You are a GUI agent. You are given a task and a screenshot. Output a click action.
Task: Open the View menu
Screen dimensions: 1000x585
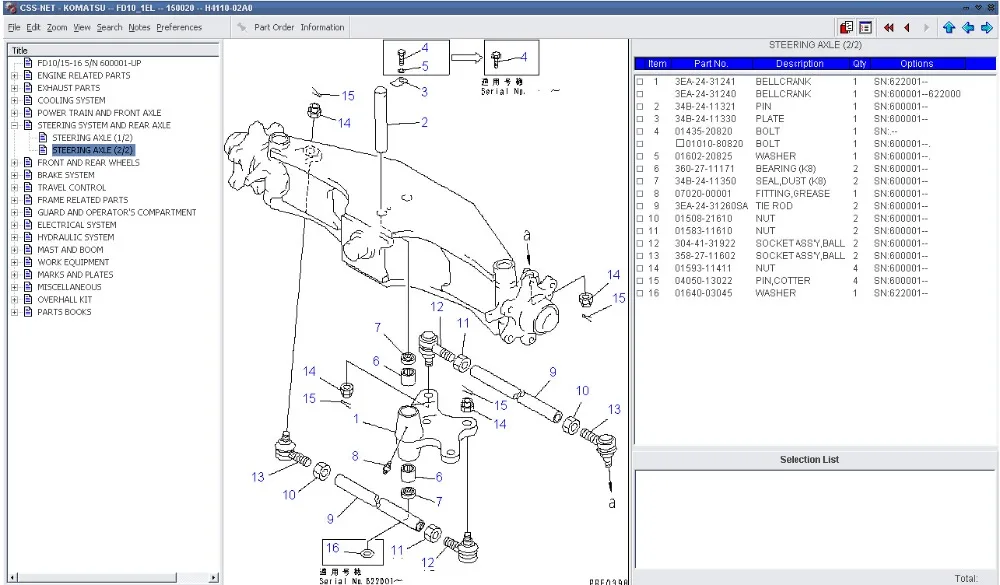click(x=82, y=27)
